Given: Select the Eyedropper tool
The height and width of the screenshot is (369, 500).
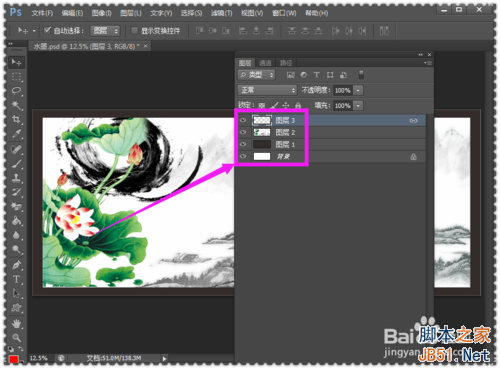Looking at the screenshot, I should tap(16, 134).
